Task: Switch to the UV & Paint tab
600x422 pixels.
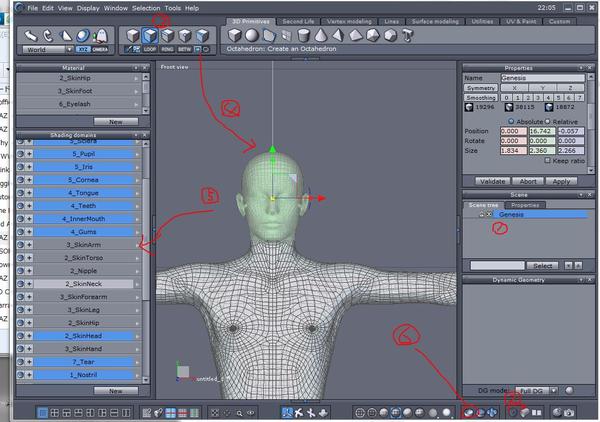Action: 521,21
